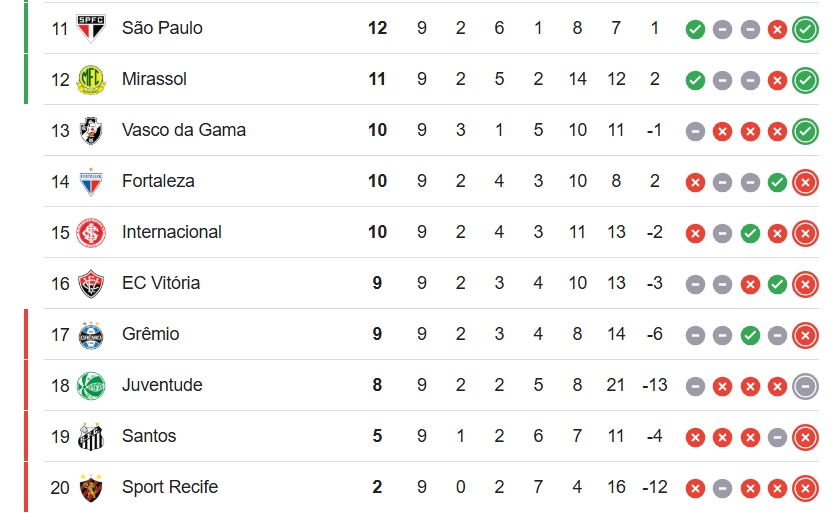The height and width of the screenshot is (521, 840).
Task: Click the Internacional club crest
Action: click(91, 232)
